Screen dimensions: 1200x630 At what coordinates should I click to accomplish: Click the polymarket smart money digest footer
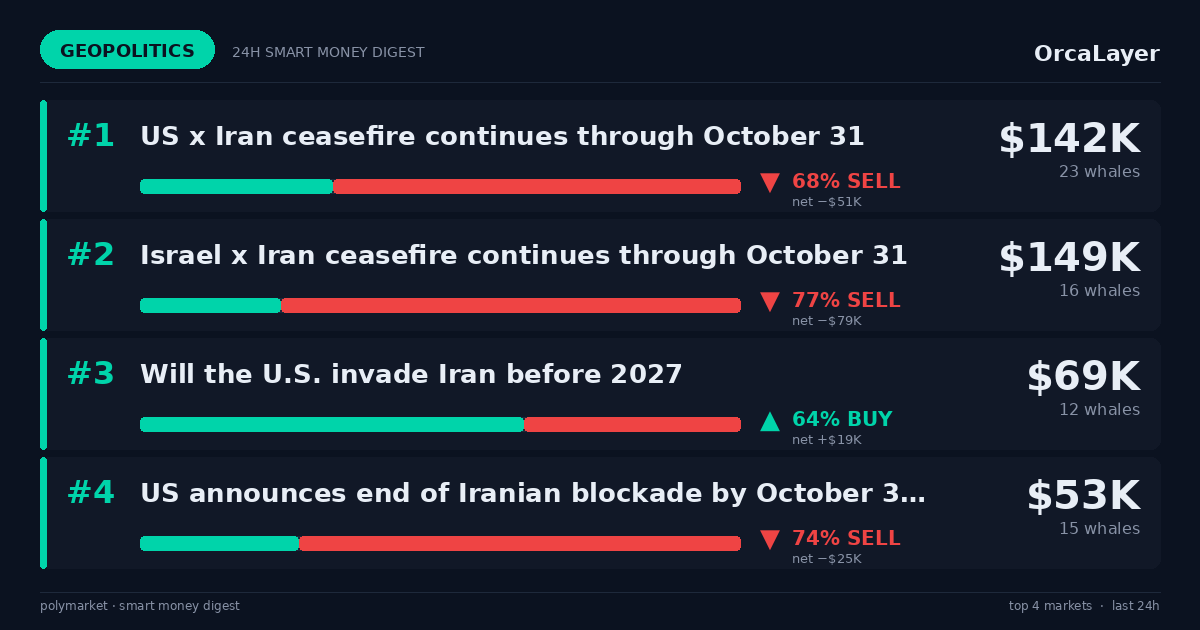point(140,606)
